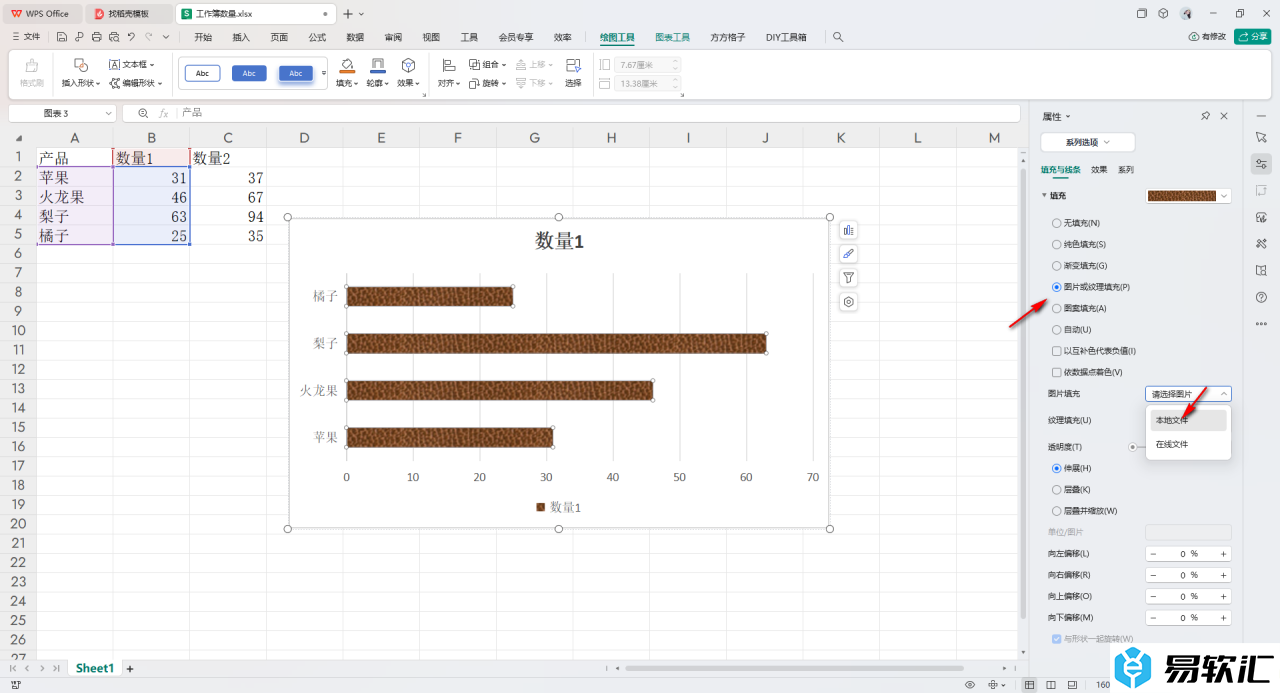
Task: Apply the dark blue filled Abc style
Action: (x=249, y=73)
